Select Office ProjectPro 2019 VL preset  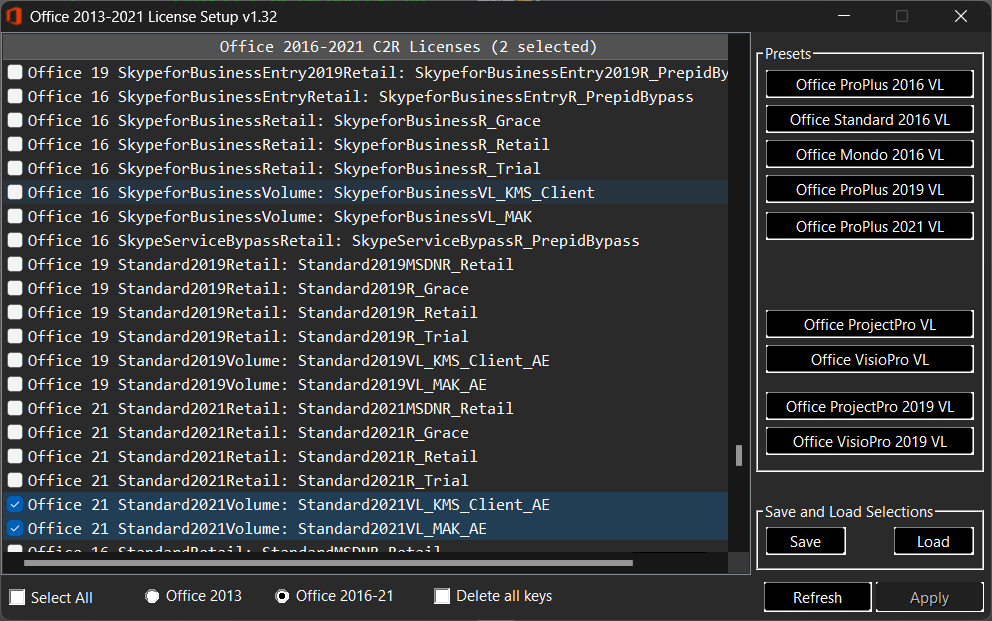coord(869,406)
